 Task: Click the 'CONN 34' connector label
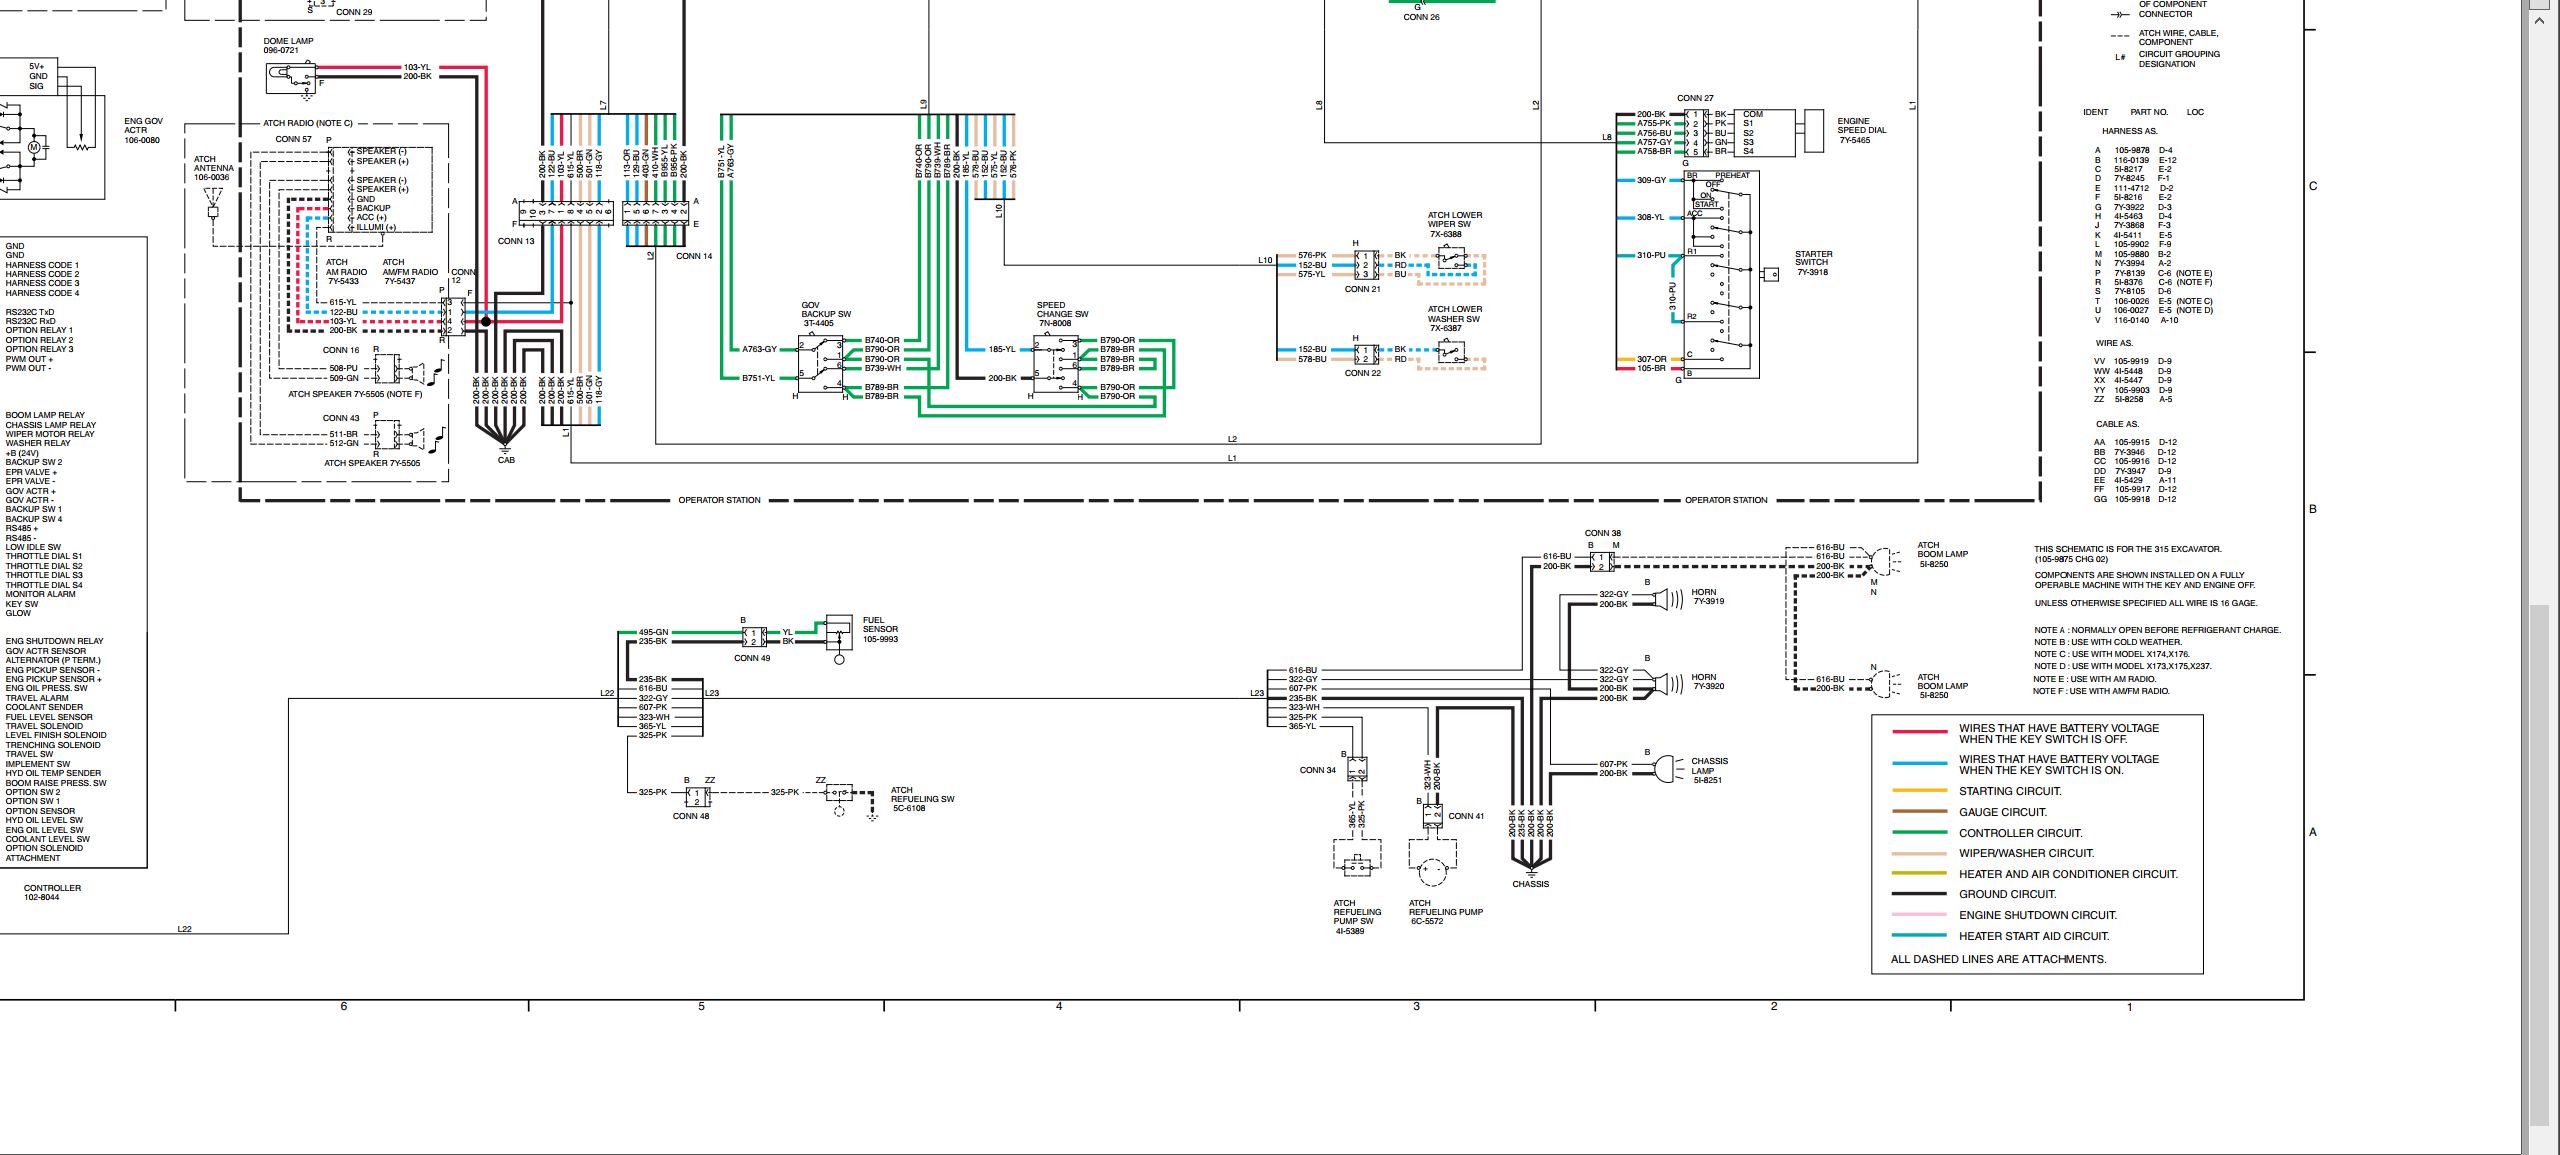coord(1317,770)
